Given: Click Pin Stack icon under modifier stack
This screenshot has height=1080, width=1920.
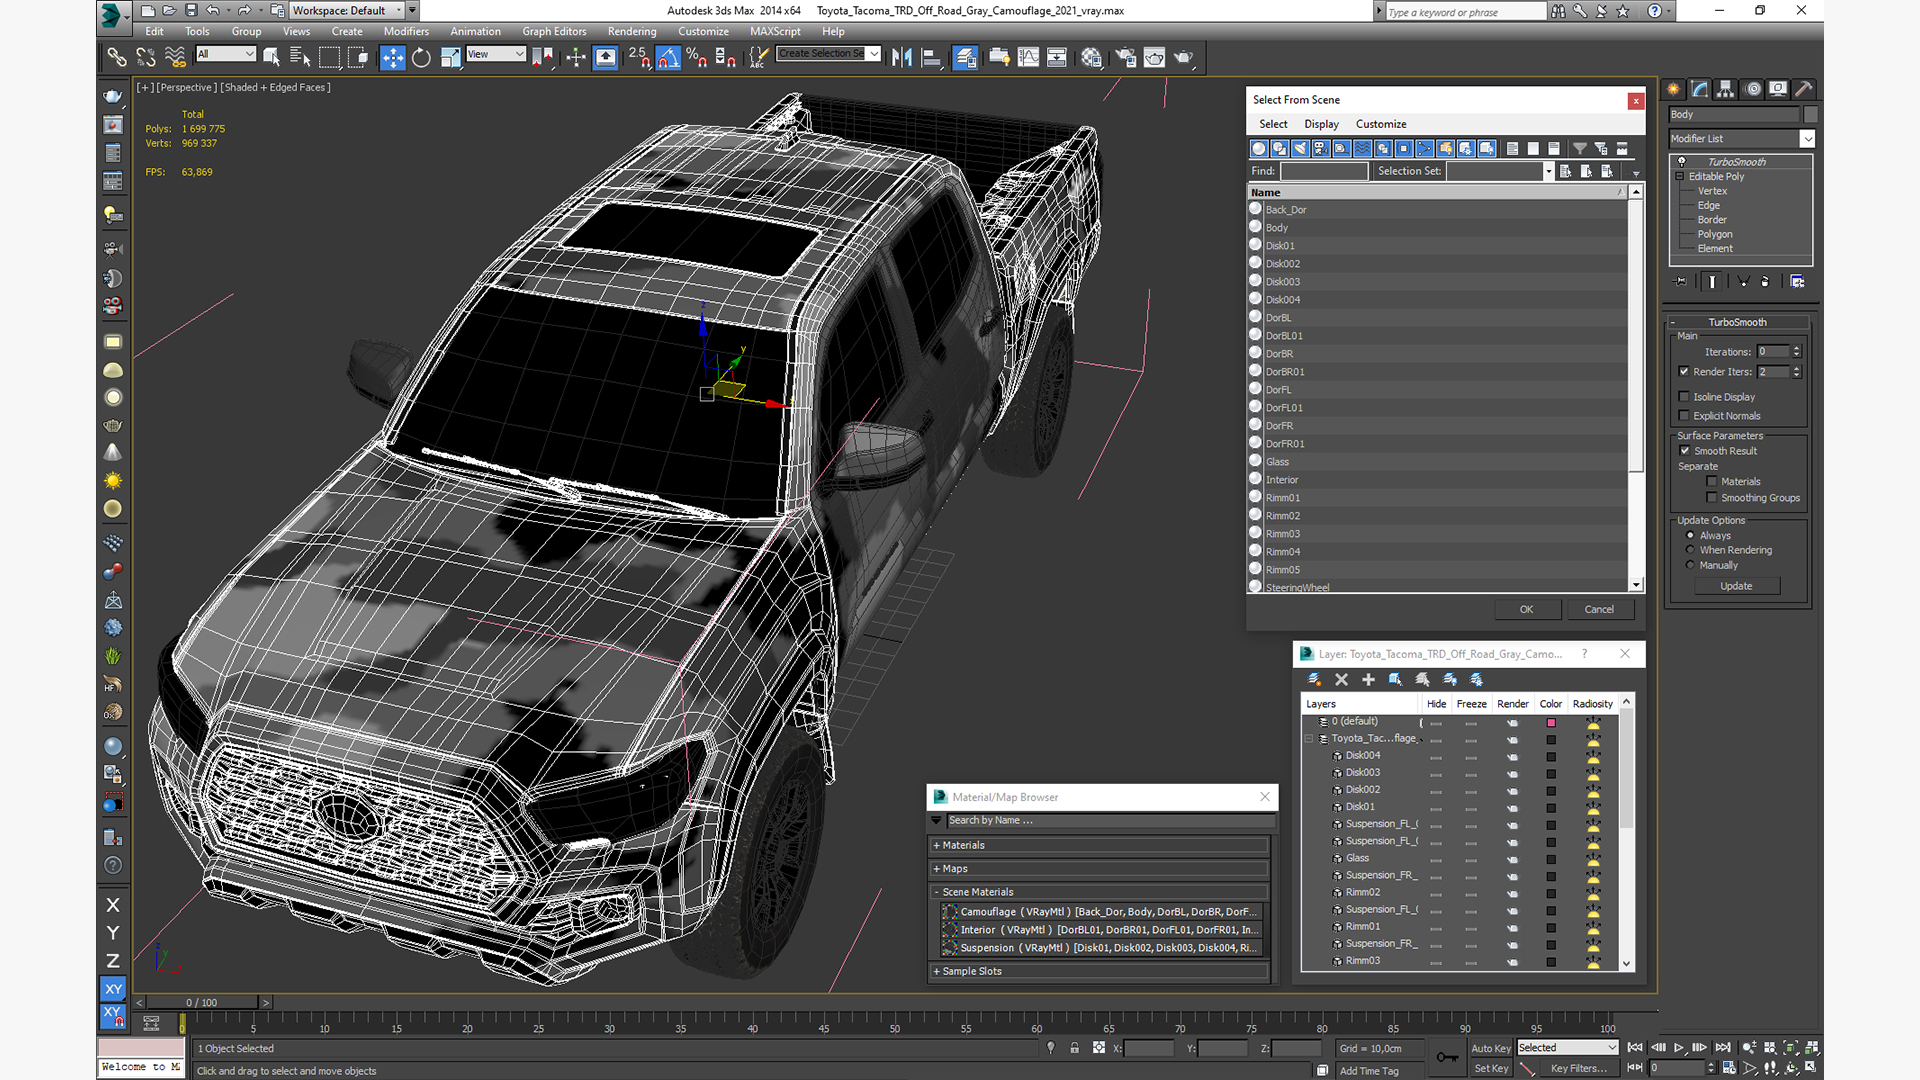Looking at the screenshot, I should 1681,282.
